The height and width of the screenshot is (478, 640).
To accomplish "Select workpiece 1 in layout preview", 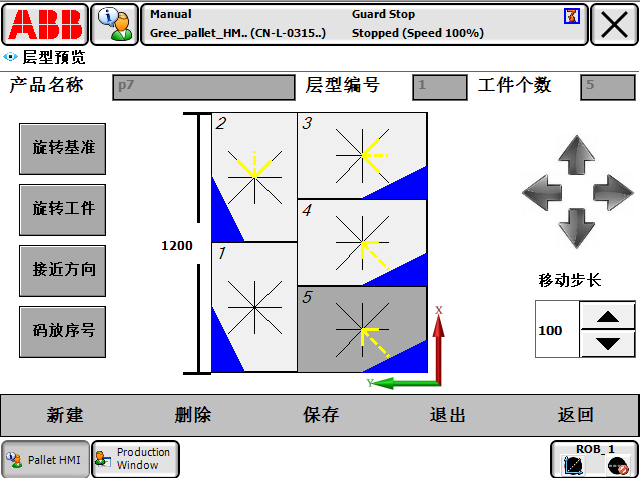I will (254, 307).
